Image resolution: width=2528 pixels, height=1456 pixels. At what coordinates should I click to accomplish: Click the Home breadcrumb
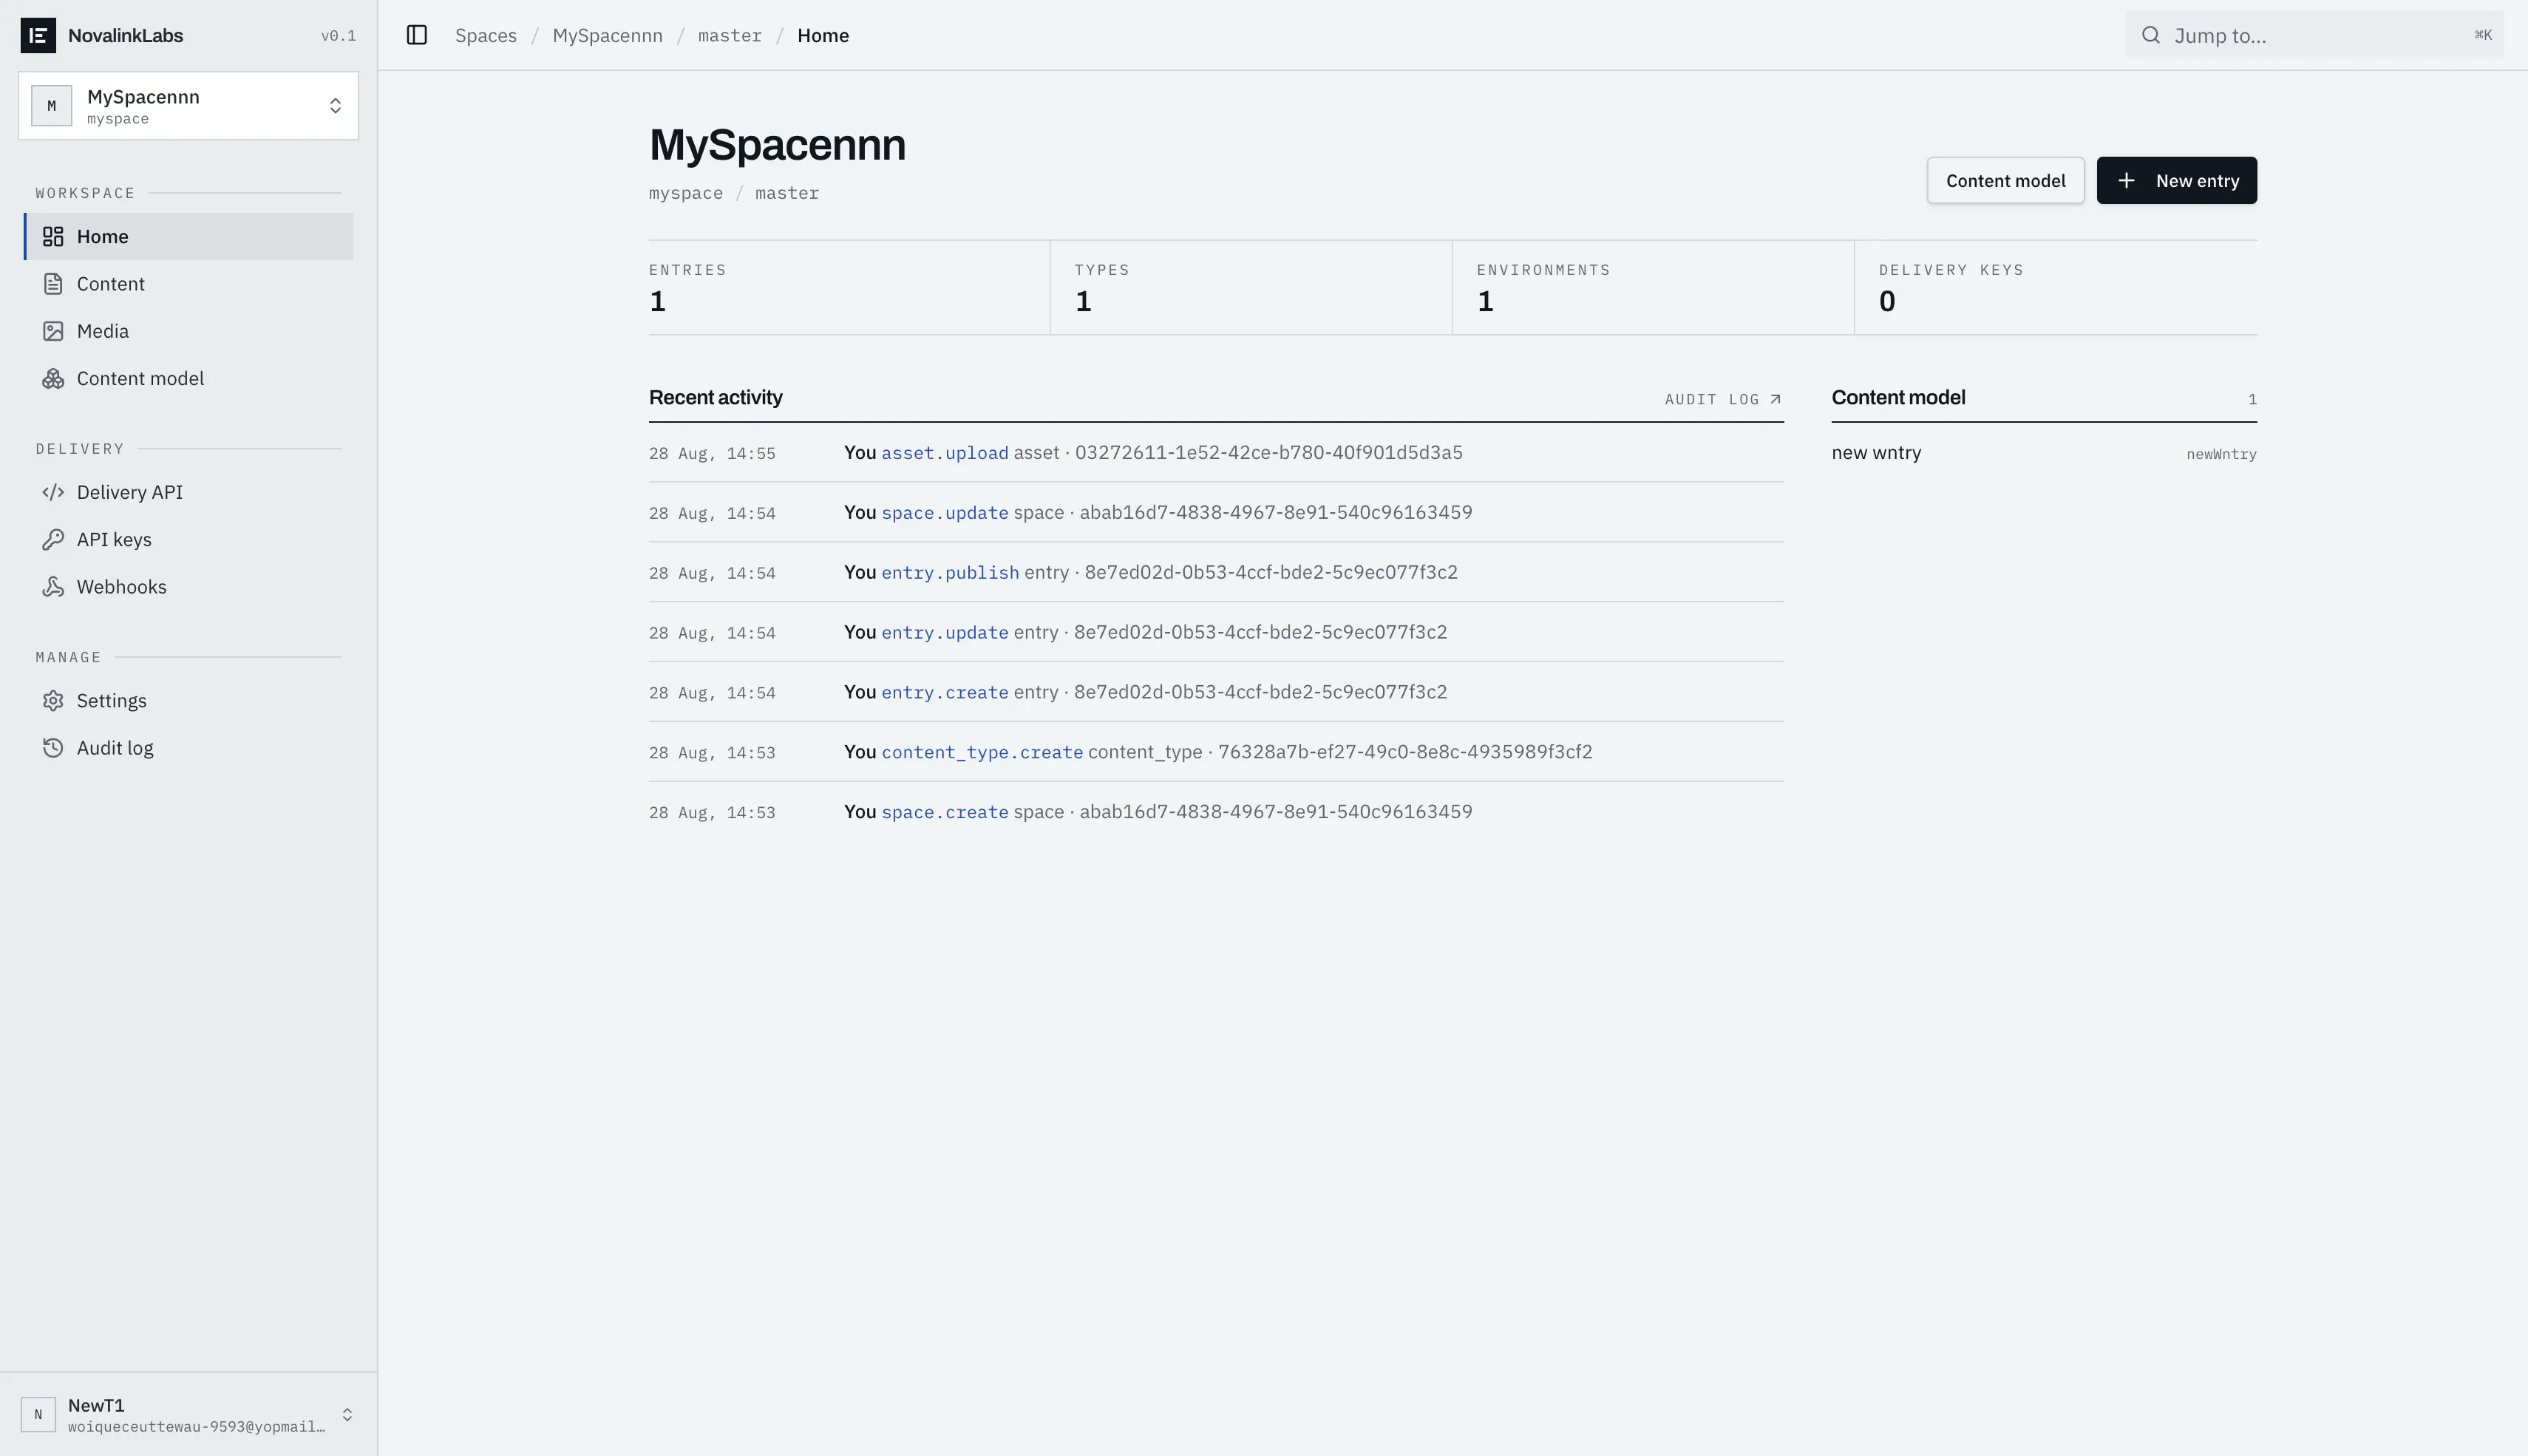point(823,35)
